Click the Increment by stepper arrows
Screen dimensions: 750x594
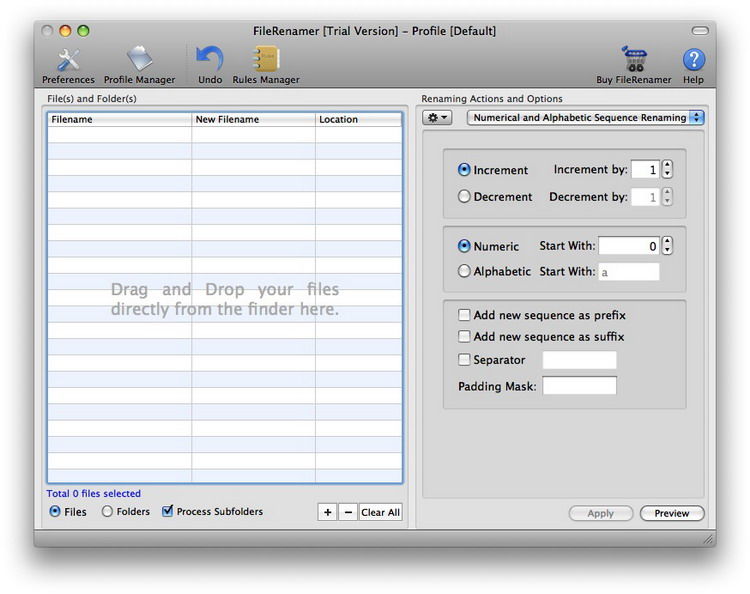coord(667,170)
